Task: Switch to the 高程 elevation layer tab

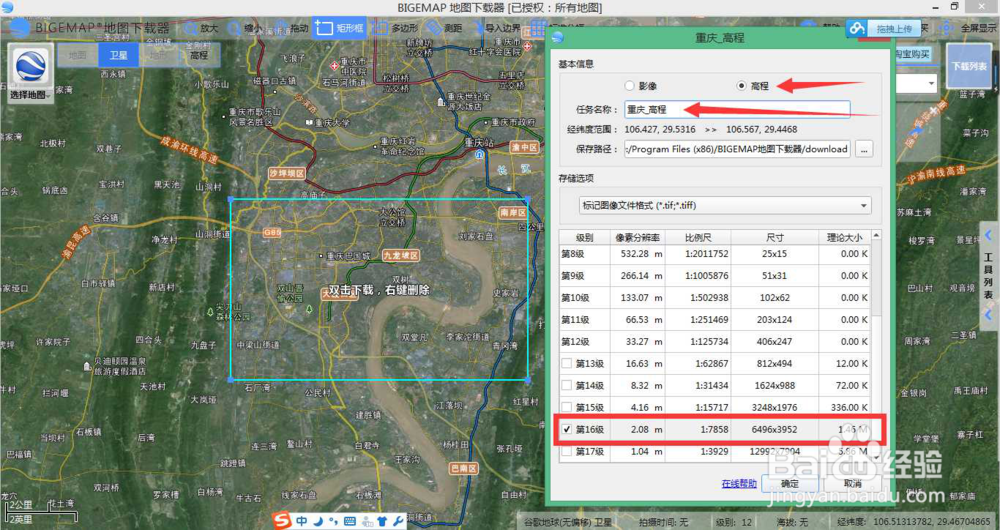Action: click(x=199, y=55)
